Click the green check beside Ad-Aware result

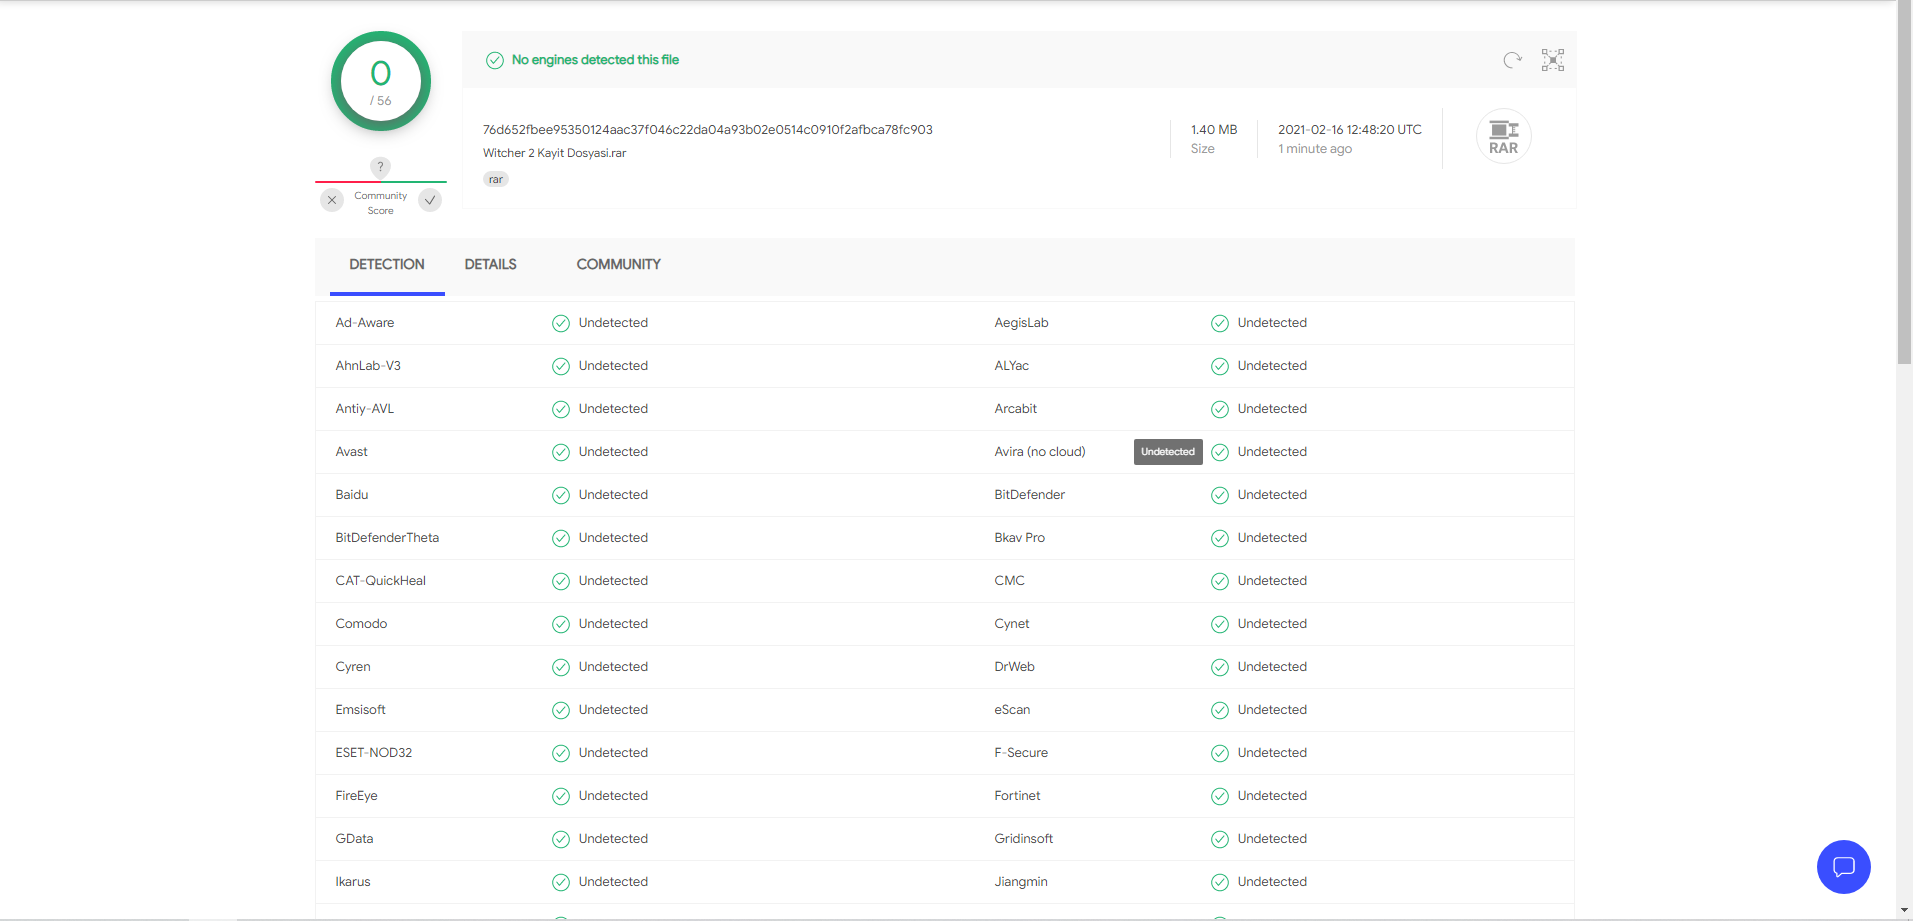tap(561, 323)
